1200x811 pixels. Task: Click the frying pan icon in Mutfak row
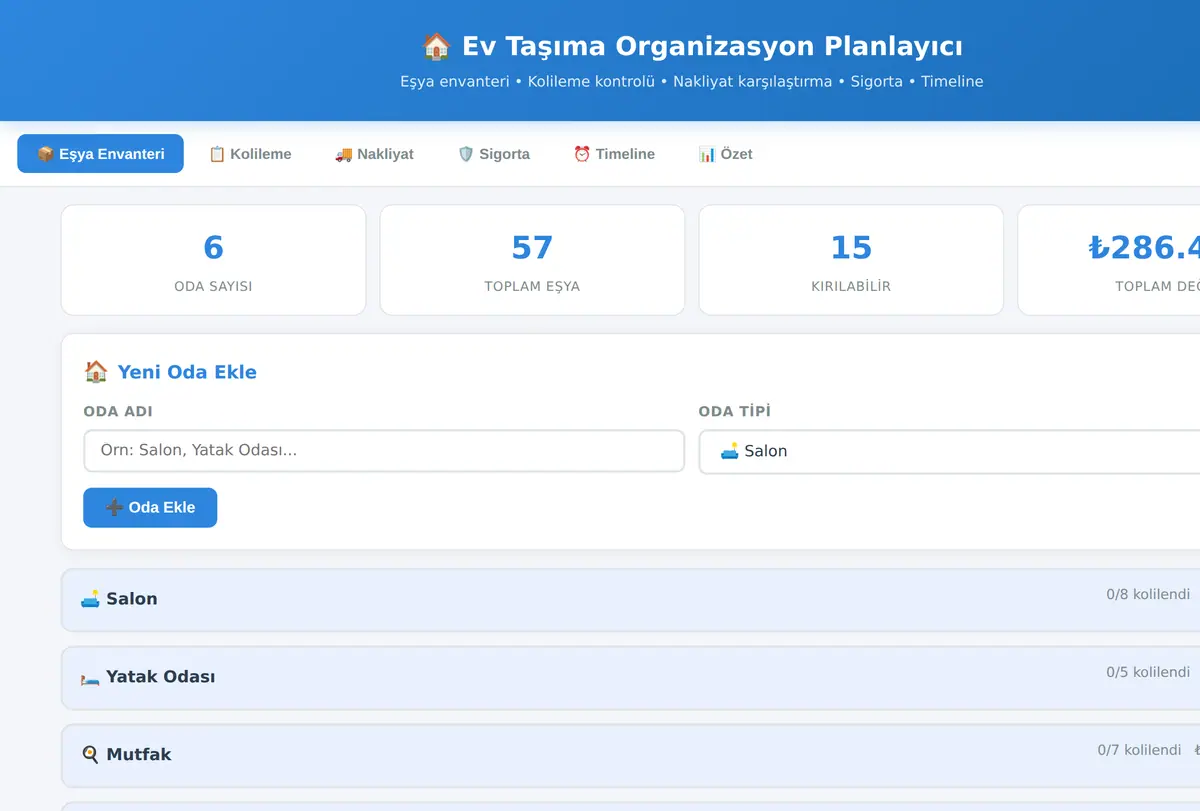[90, 754]
